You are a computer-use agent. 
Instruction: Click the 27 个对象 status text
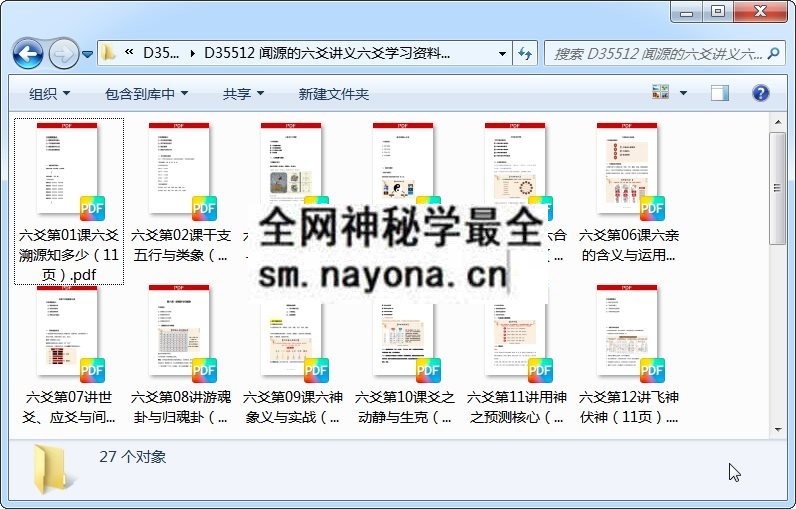132,457
